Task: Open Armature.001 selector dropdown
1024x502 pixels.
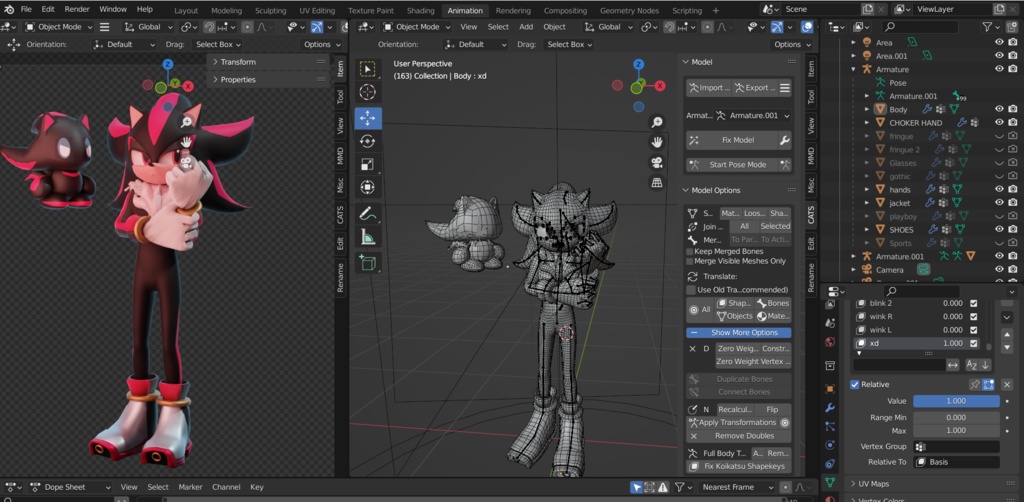Action: pyautogui.click(x=753, y=116)
